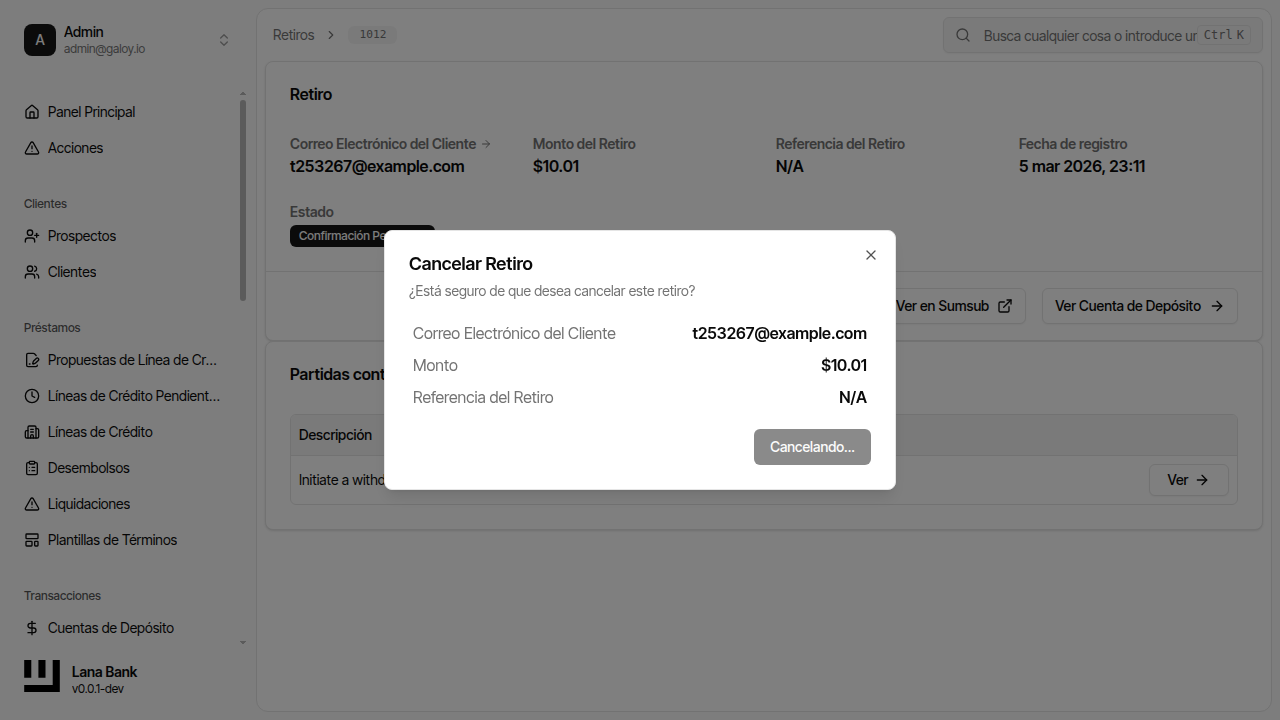Click the dollar icon for Cuentas de Depósito
Viewport: 1280px width, 720px height.
(32, 627)
